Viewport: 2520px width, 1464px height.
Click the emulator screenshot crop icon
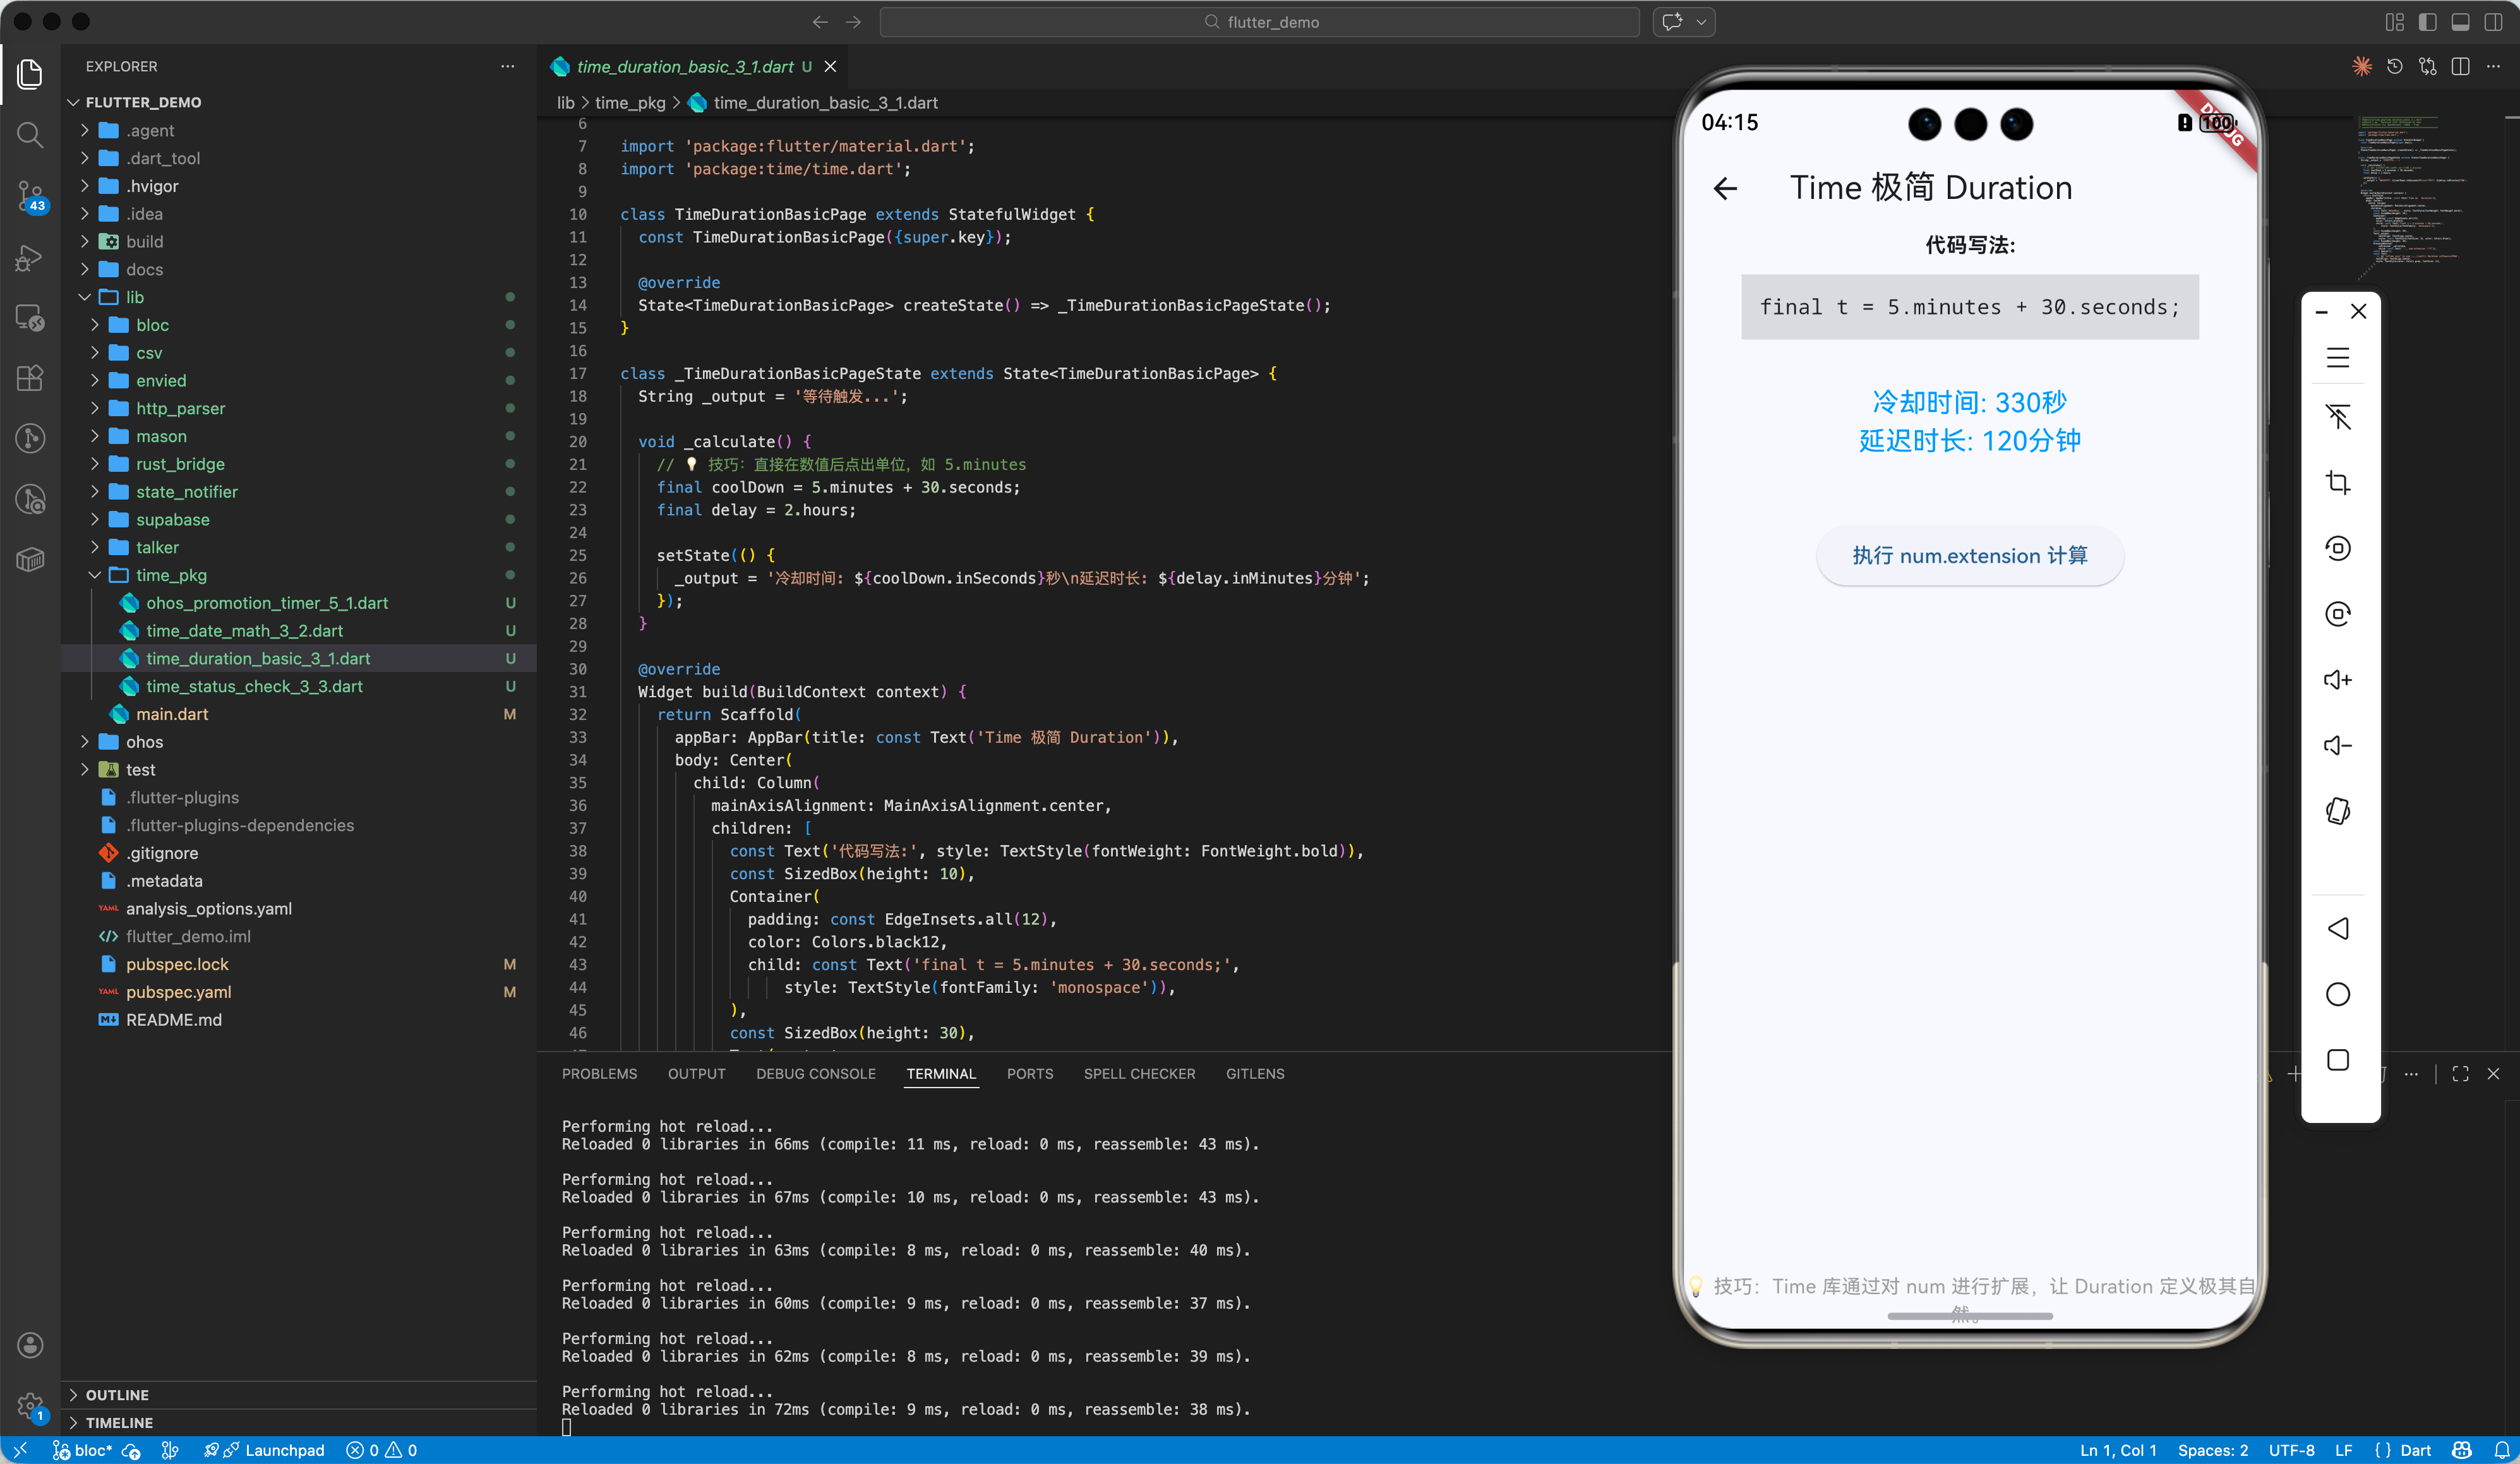(2337, 483)
